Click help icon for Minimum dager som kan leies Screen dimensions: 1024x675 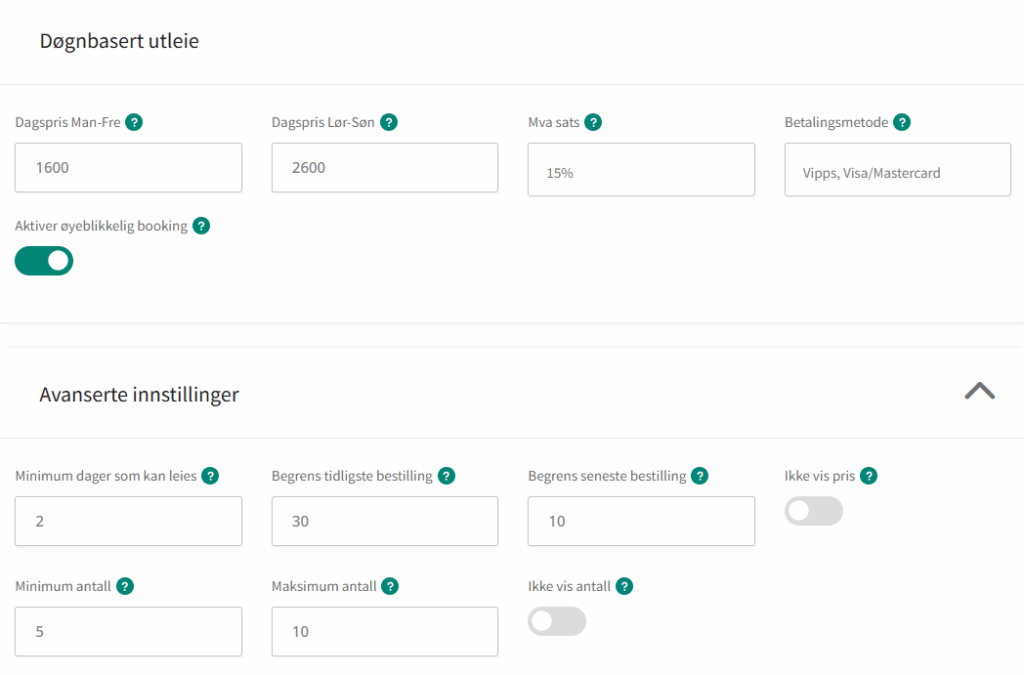[x=211, y=476]
